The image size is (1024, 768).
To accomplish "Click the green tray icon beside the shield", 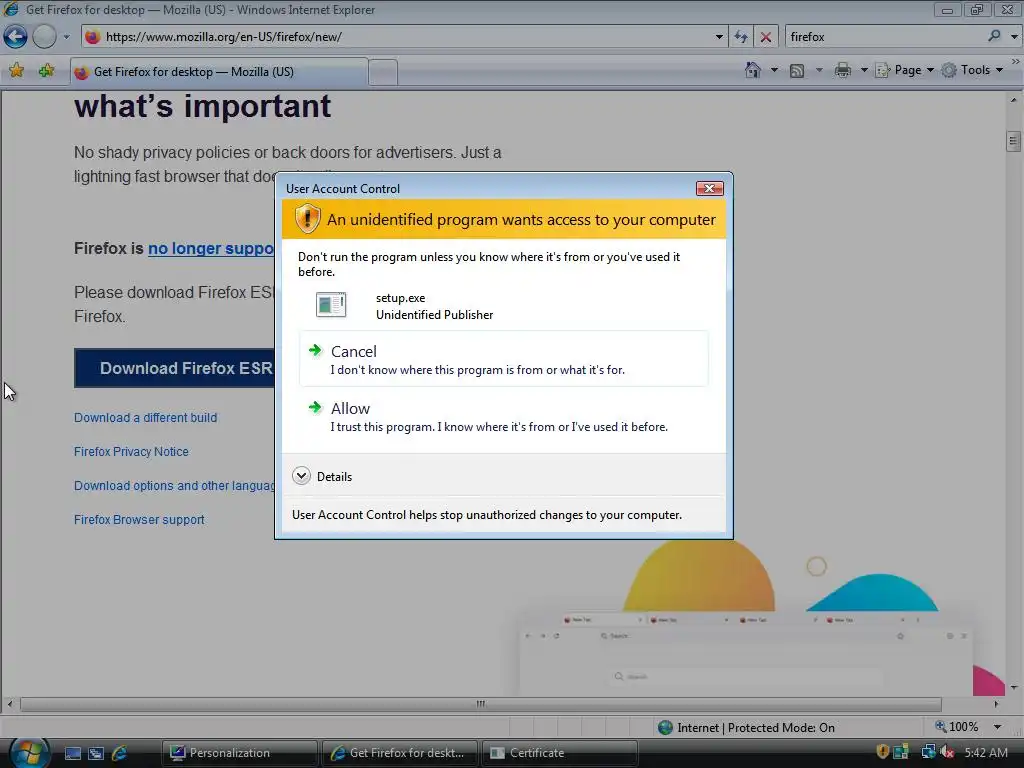I will [901, 752].
